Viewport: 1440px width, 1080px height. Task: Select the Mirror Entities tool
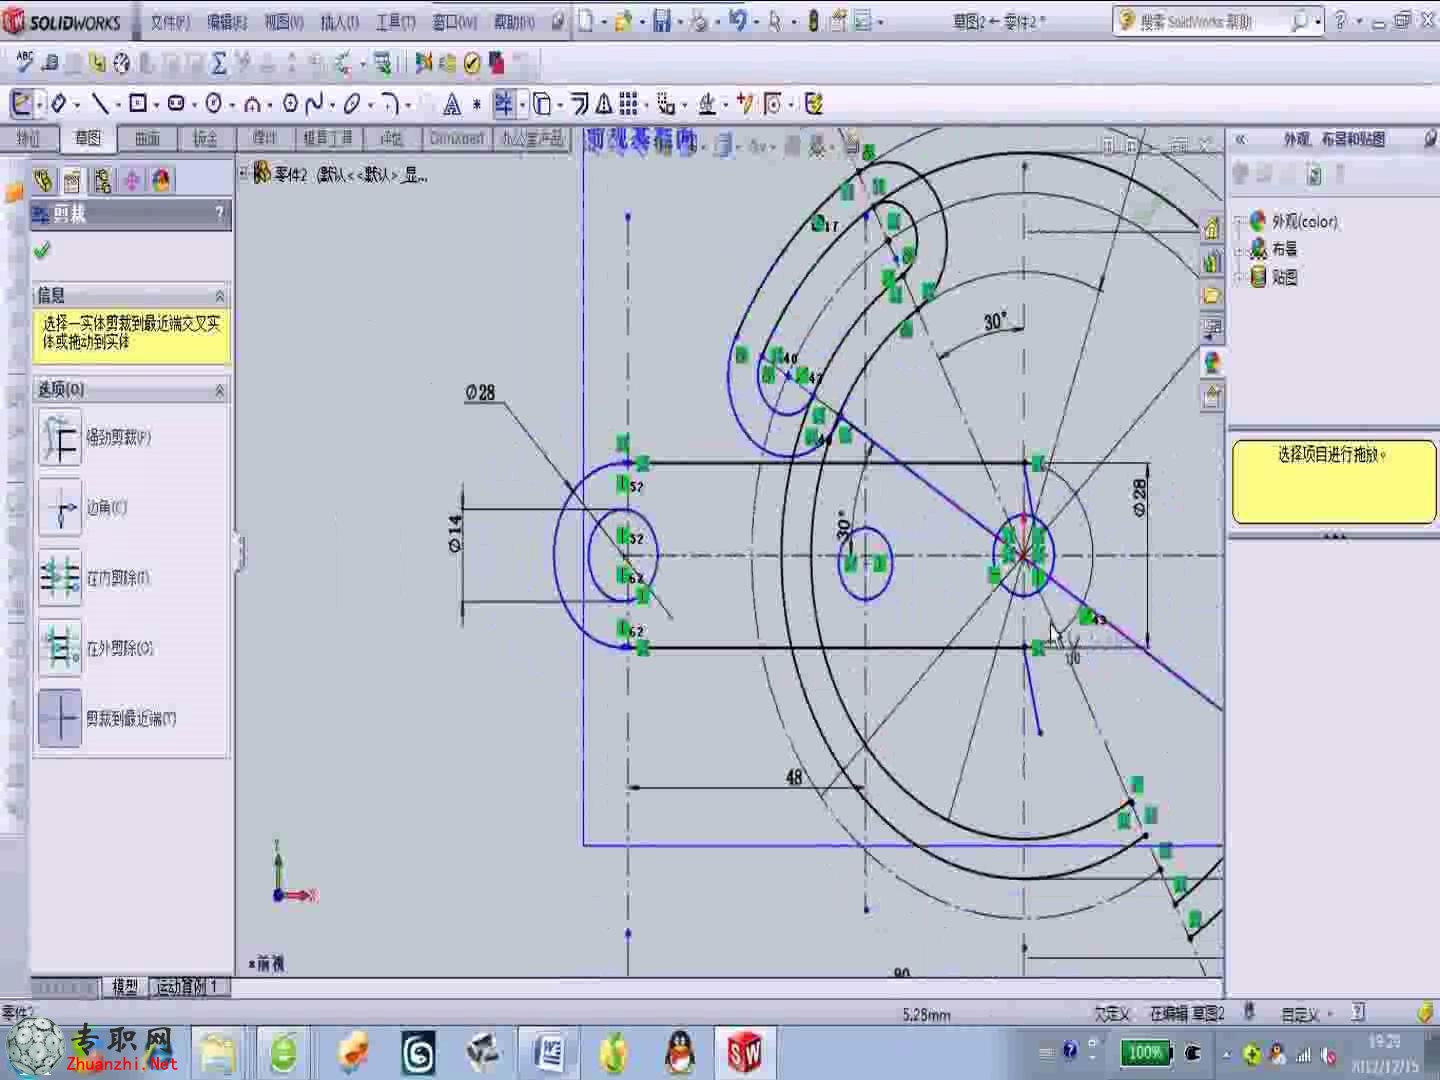pos(604,103)
